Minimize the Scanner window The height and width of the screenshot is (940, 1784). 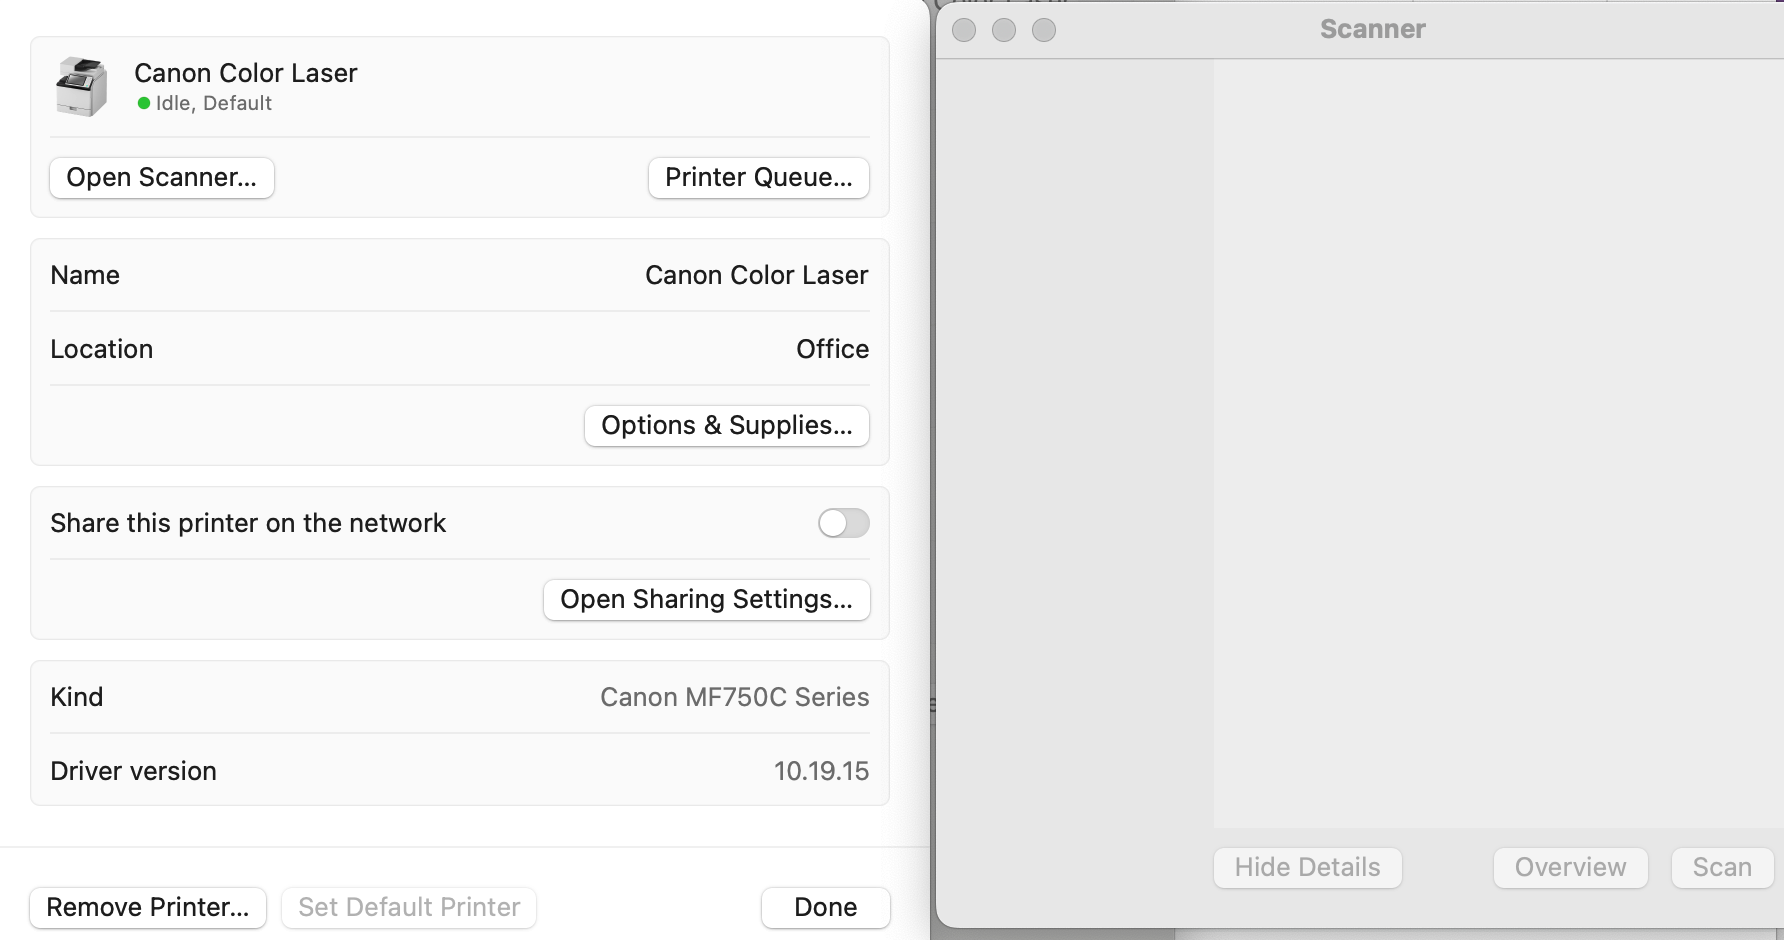1004,30
